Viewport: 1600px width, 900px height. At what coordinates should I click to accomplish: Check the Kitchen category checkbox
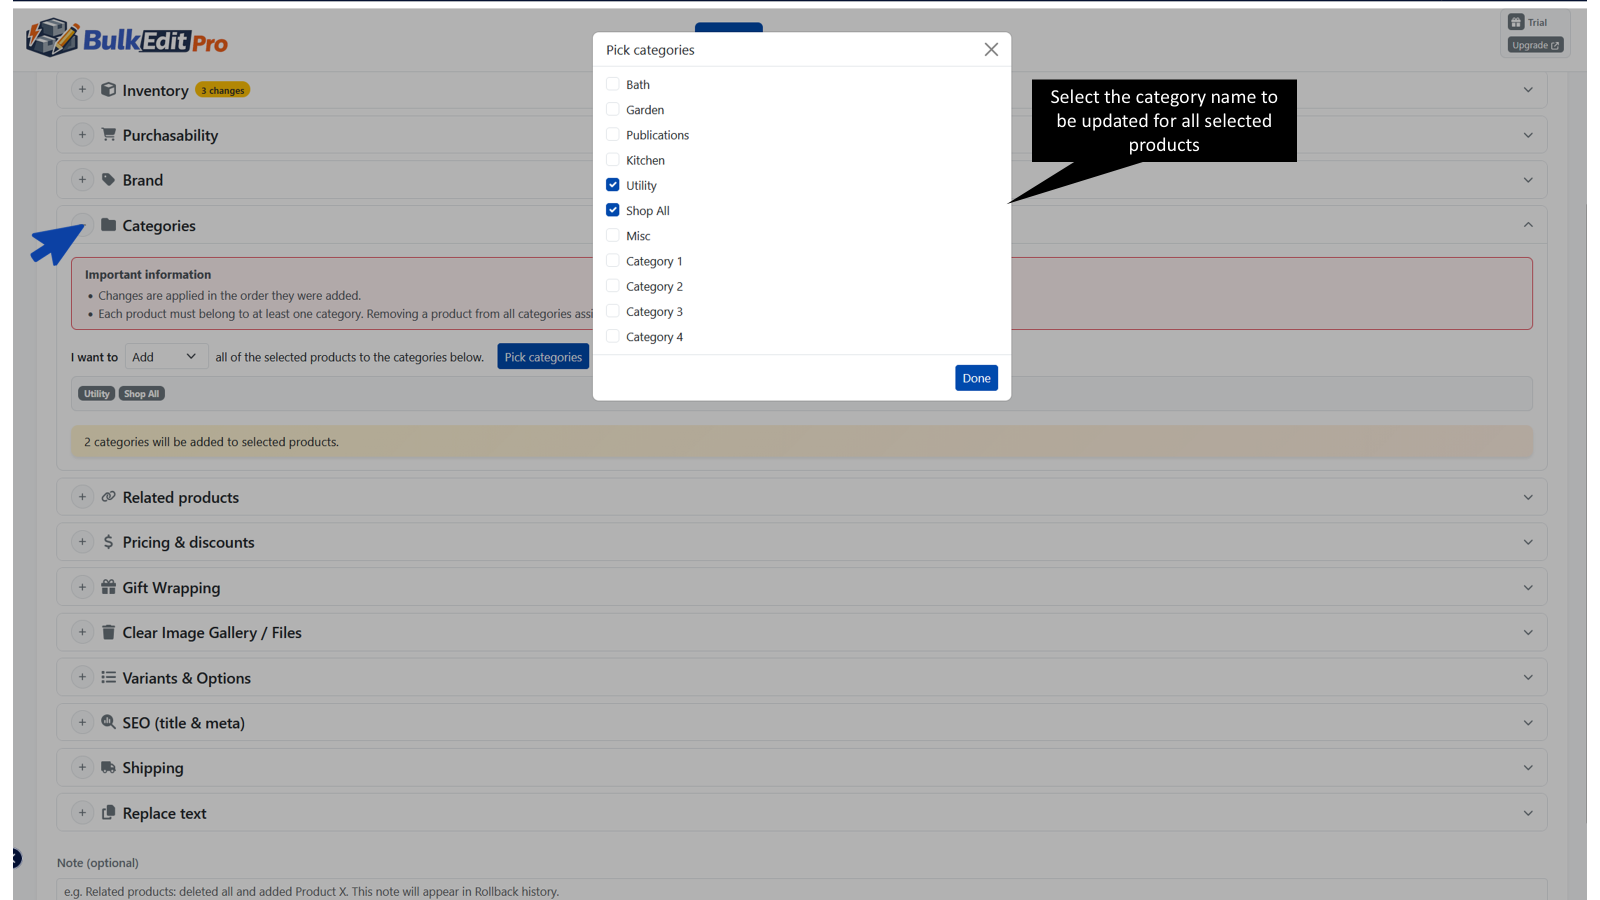coord(613,159)
